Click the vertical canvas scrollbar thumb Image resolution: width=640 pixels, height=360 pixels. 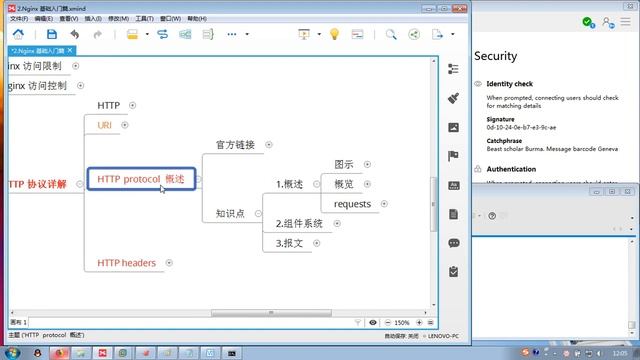(x=433, y=204)
